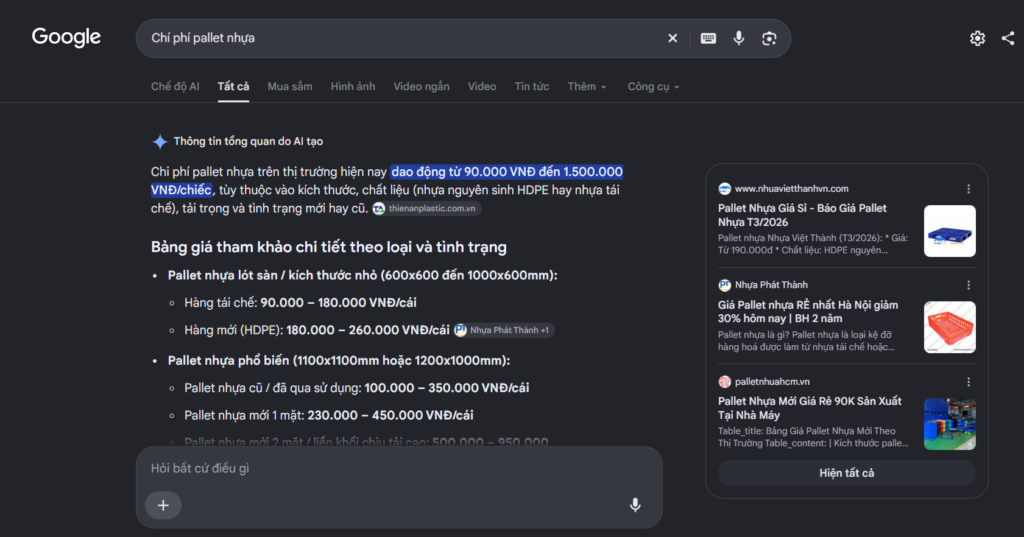1024x537 pixels.
Task: Click Bảng giá tham khảo chi tiết heading
Action: (x=328, y=247)
